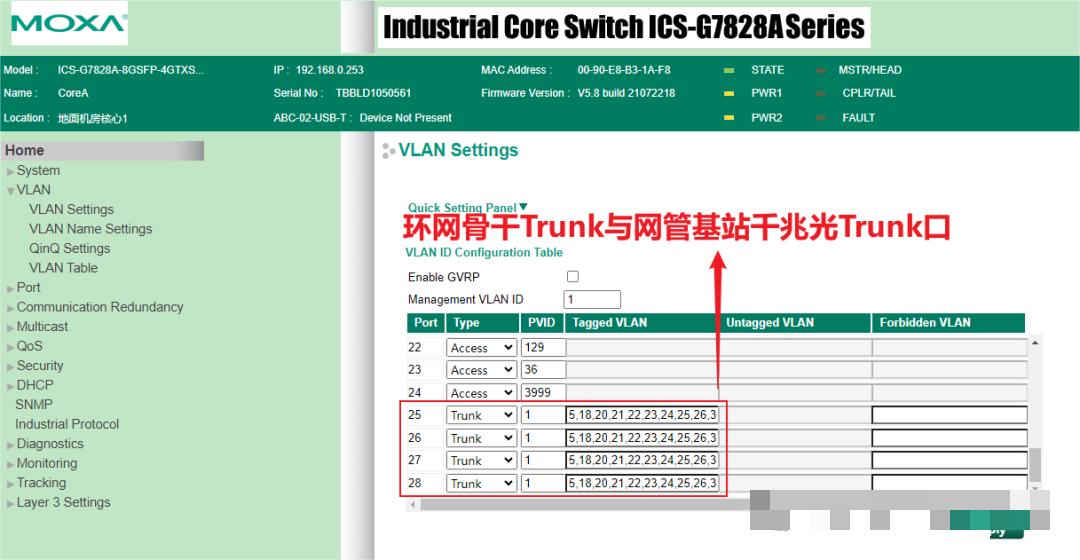Open port 28 Type dropdown
The width and height of the screenshot is (1080, 560).
[481, 484]
